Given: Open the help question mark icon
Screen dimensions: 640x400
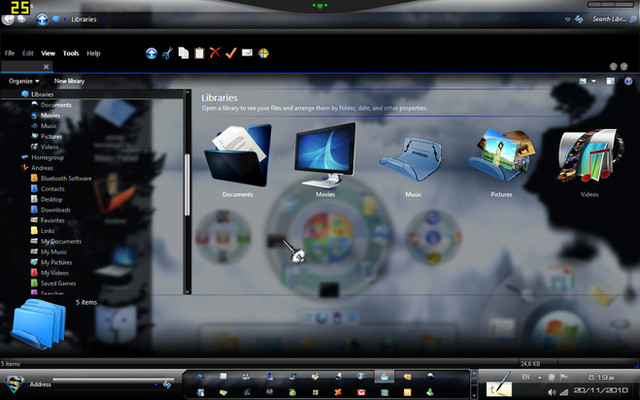Looking at the screenshot, I should [x=628, y=81].
